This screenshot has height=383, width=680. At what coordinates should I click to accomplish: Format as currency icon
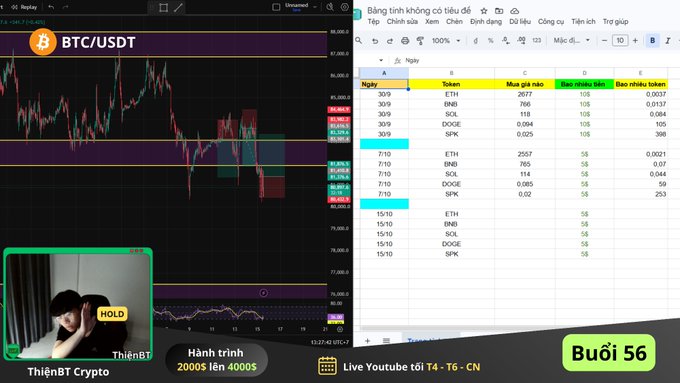coord(476,41)
